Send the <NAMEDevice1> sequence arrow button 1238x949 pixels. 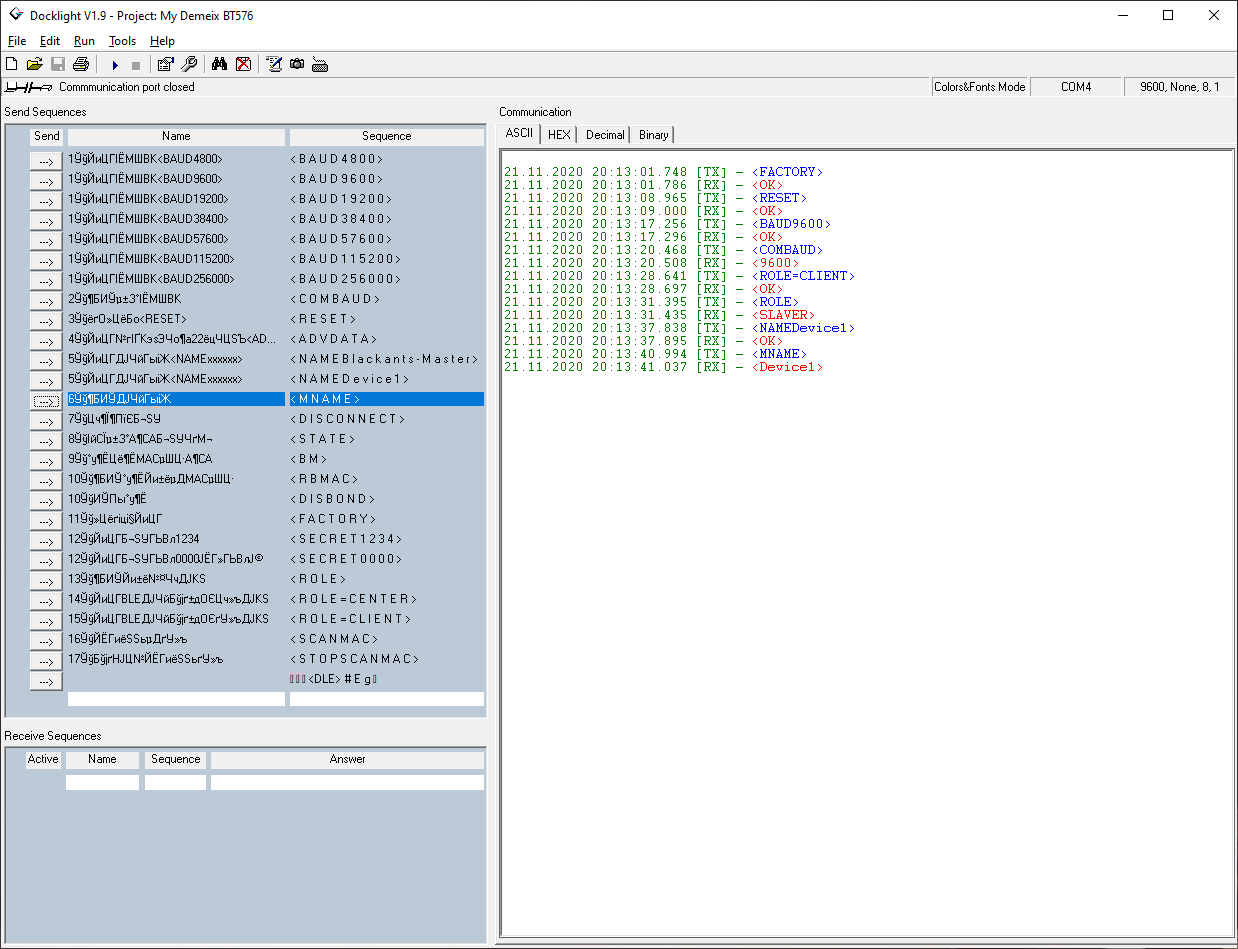[46, 380]
